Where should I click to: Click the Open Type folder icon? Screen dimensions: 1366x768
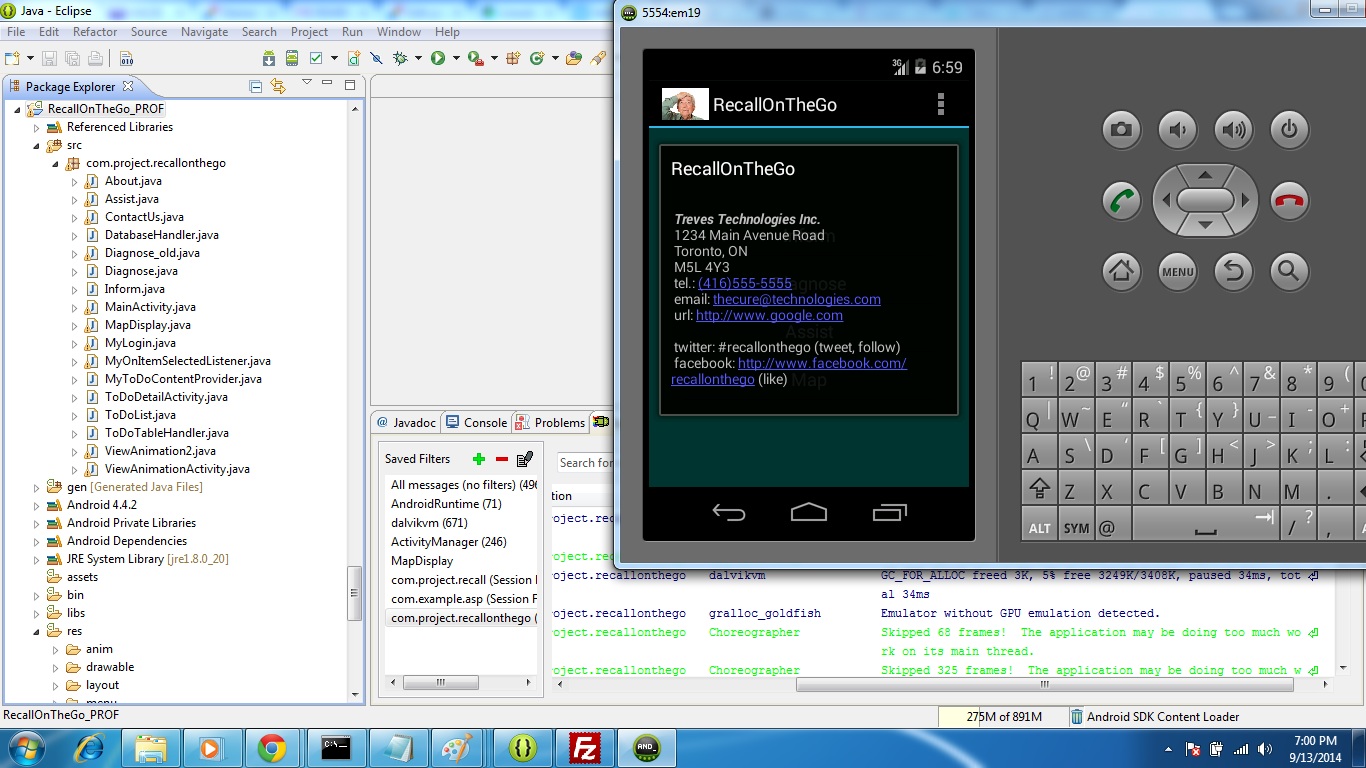574,59
